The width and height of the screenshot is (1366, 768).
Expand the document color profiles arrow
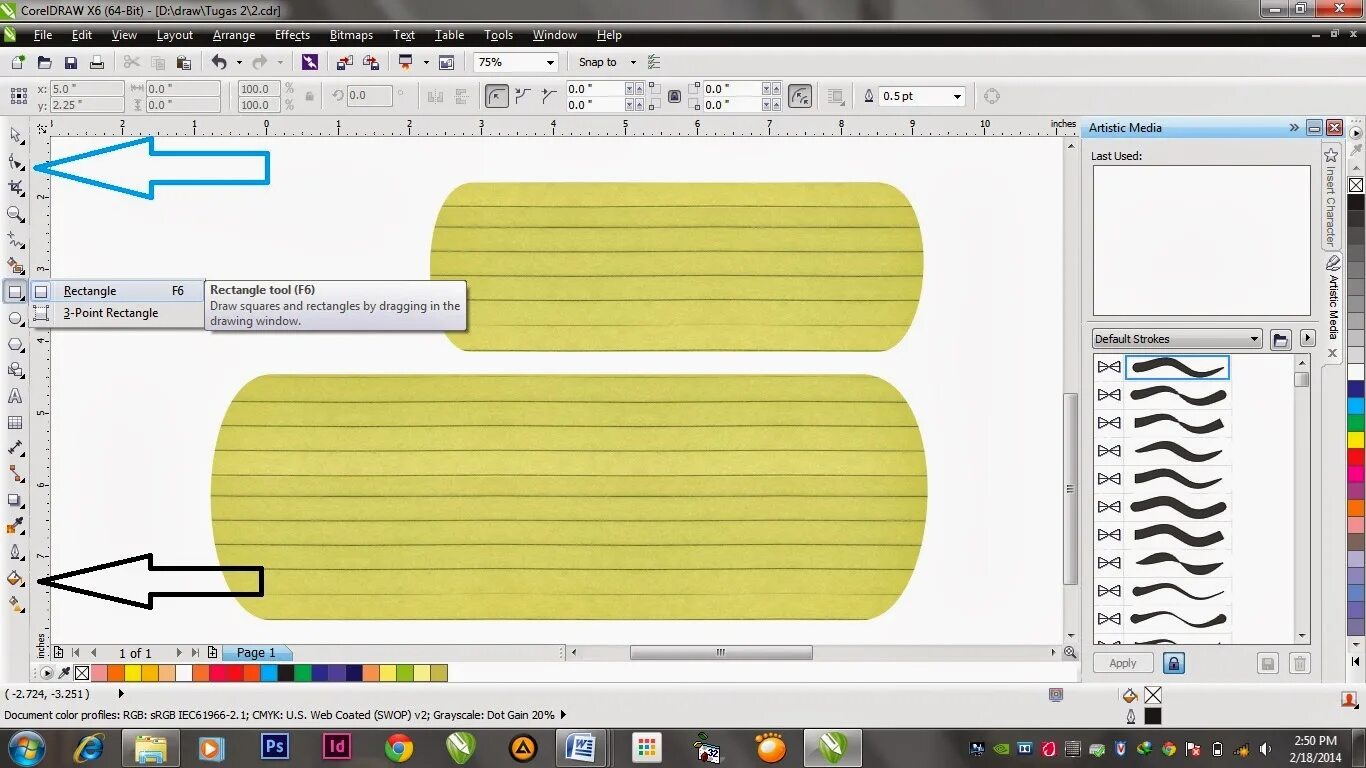pyautogui.click(x=563, y=715)
